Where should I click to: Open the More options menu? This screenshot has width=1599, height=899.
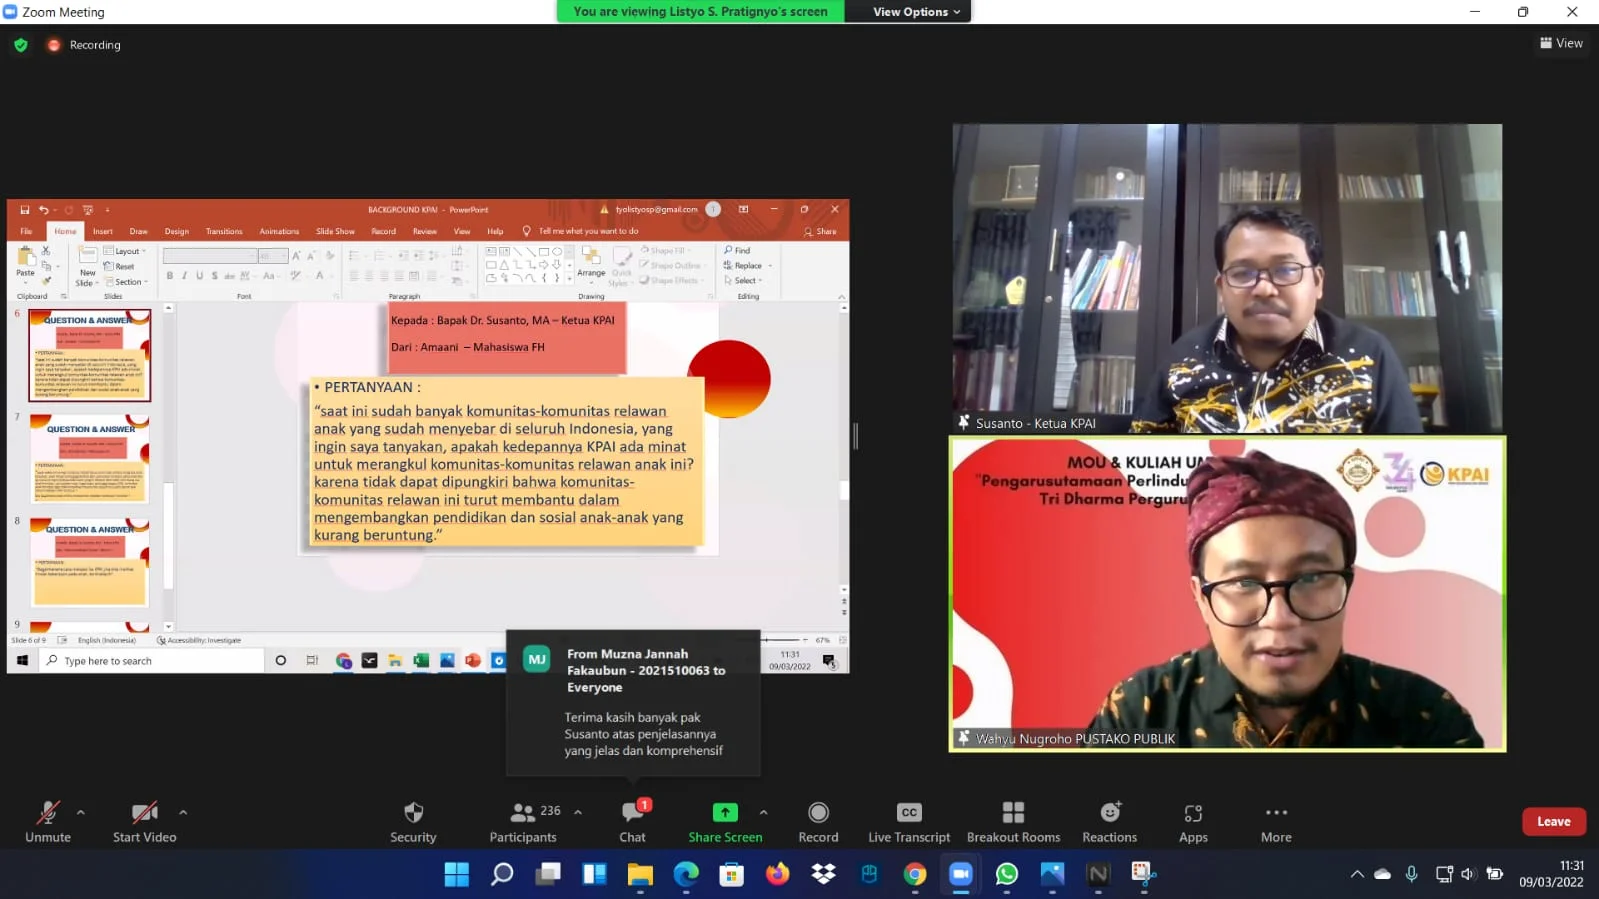click(x=1276, y=822)
